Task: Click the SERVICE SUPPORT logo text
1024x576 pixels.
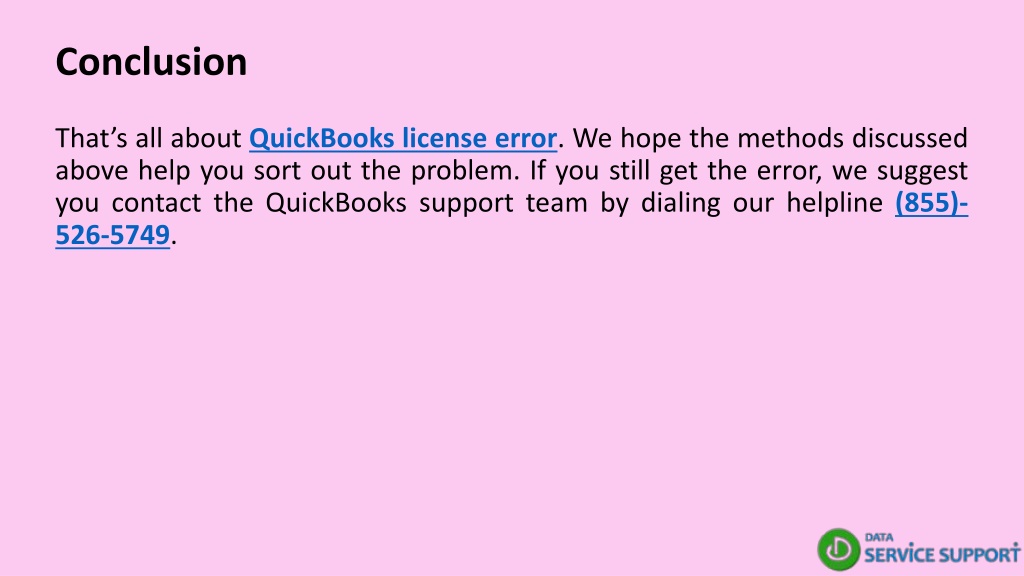Action: [x=942, y=554]
